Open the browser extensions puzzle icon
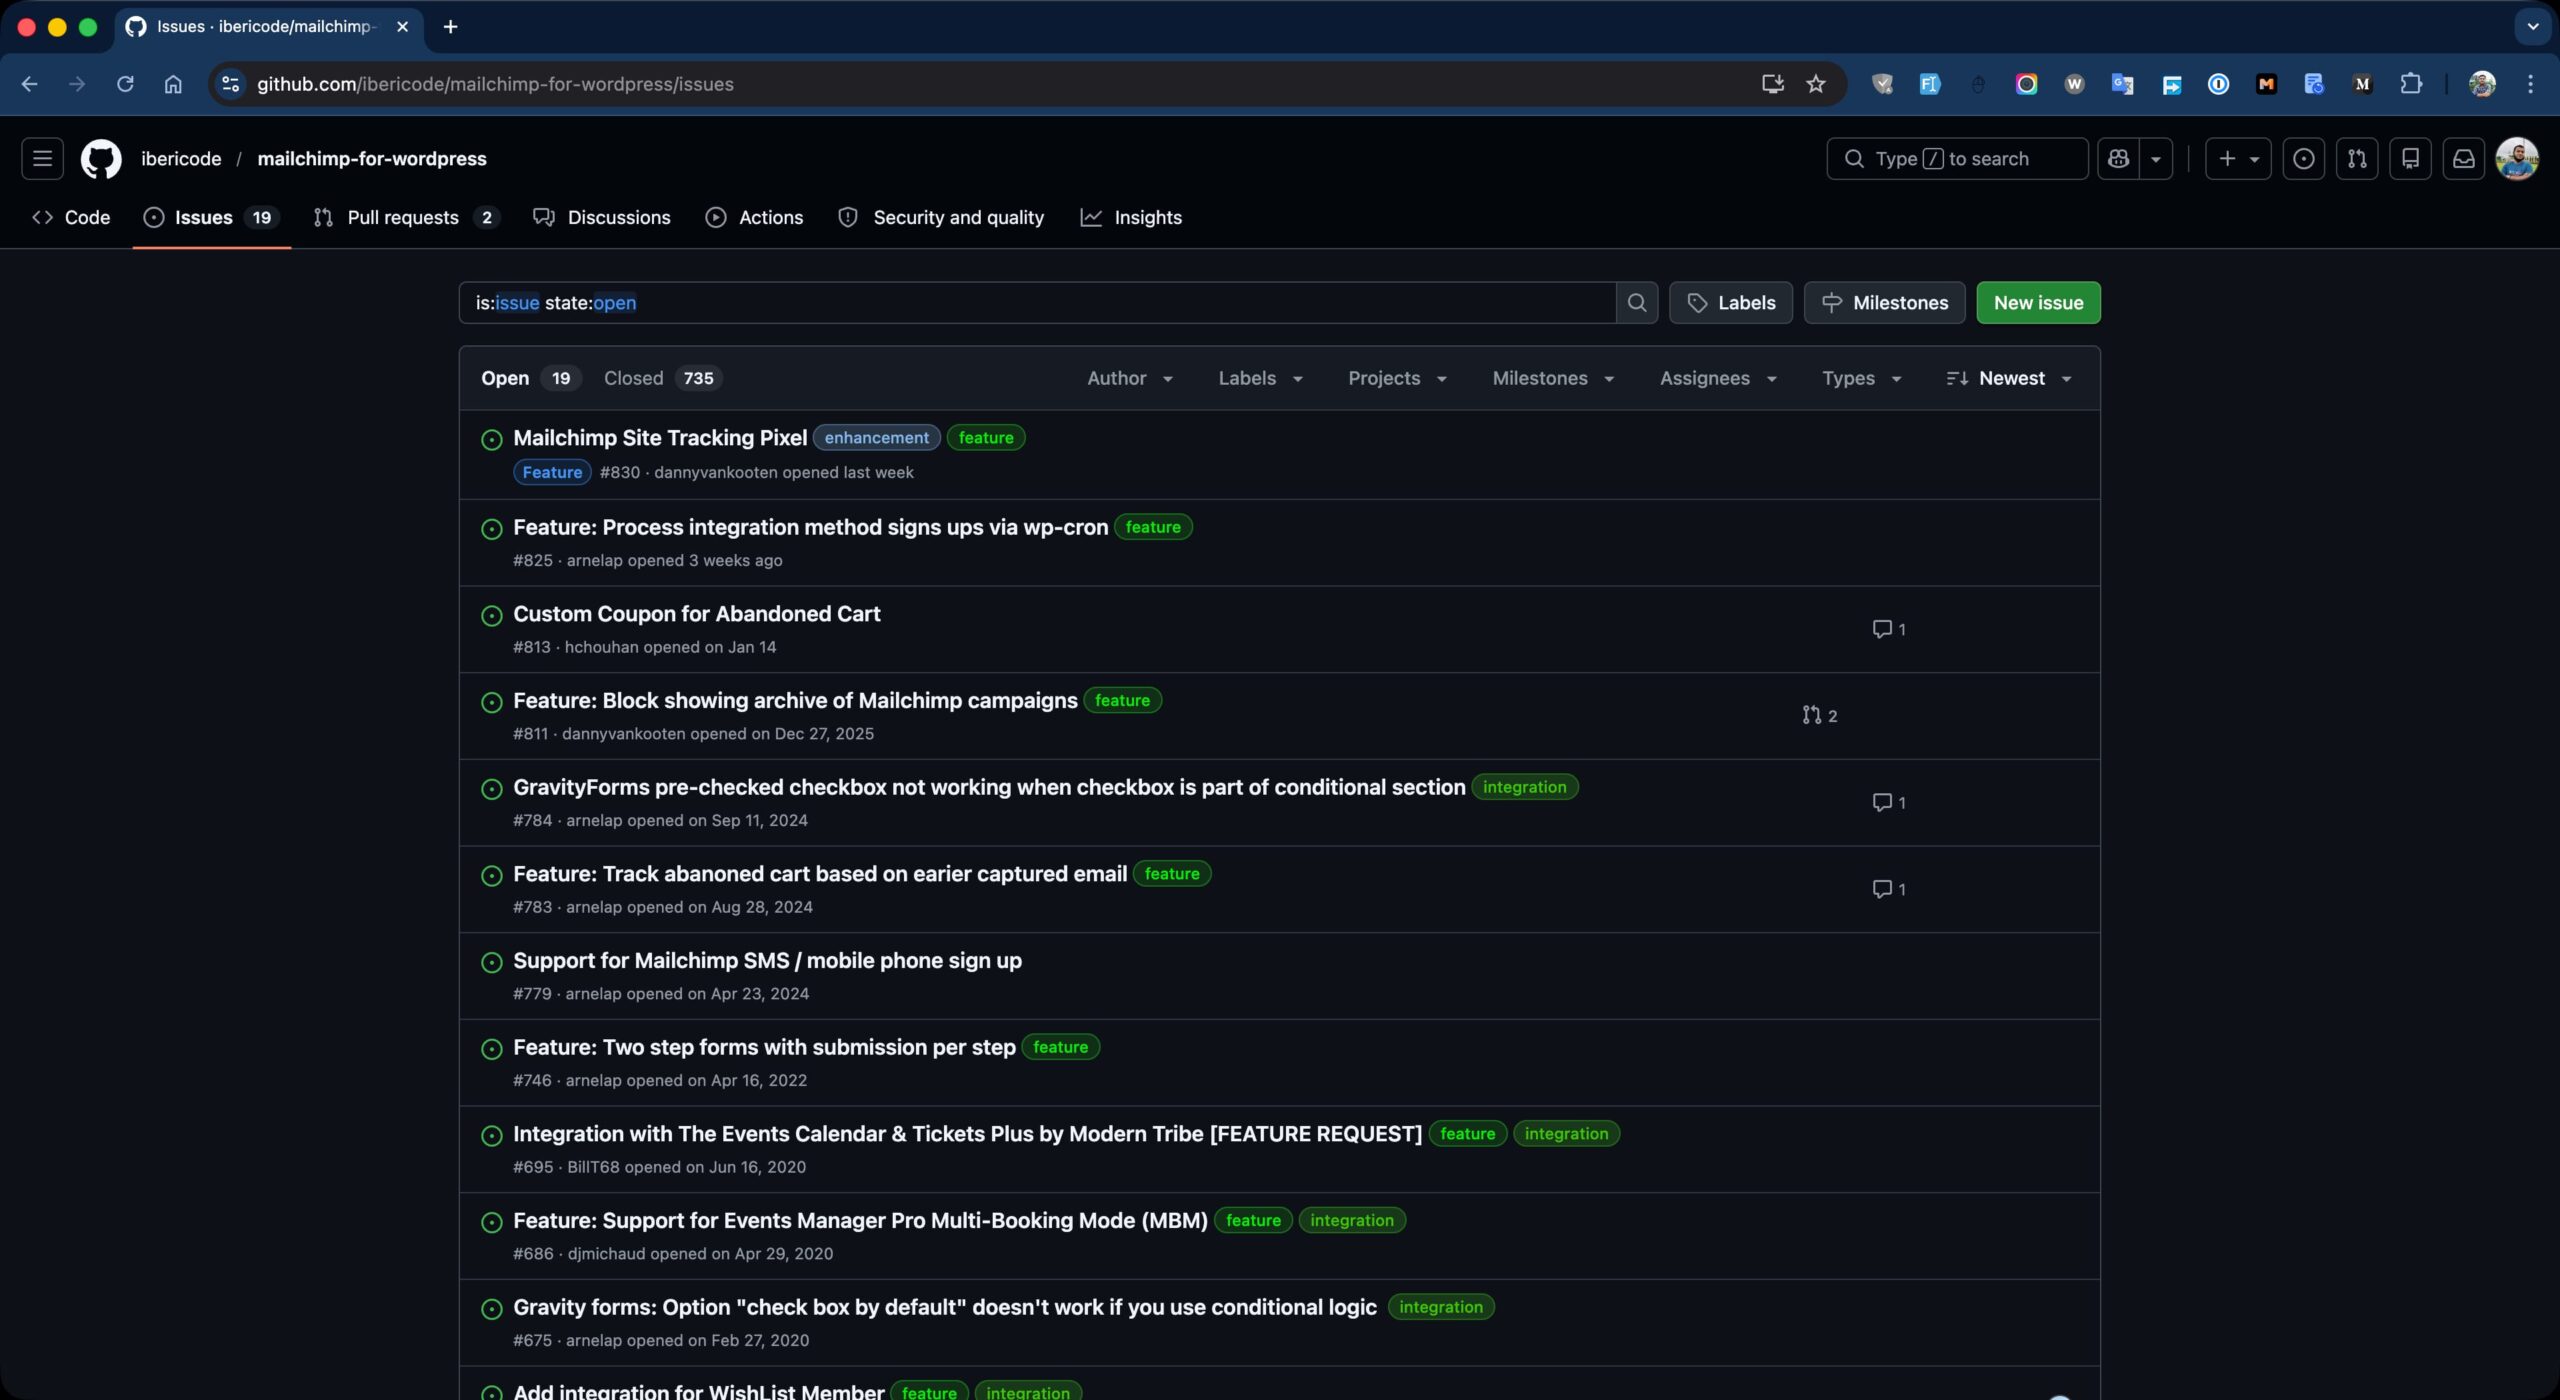Screen dimensions: 2560x1400 click(2411, 84)
